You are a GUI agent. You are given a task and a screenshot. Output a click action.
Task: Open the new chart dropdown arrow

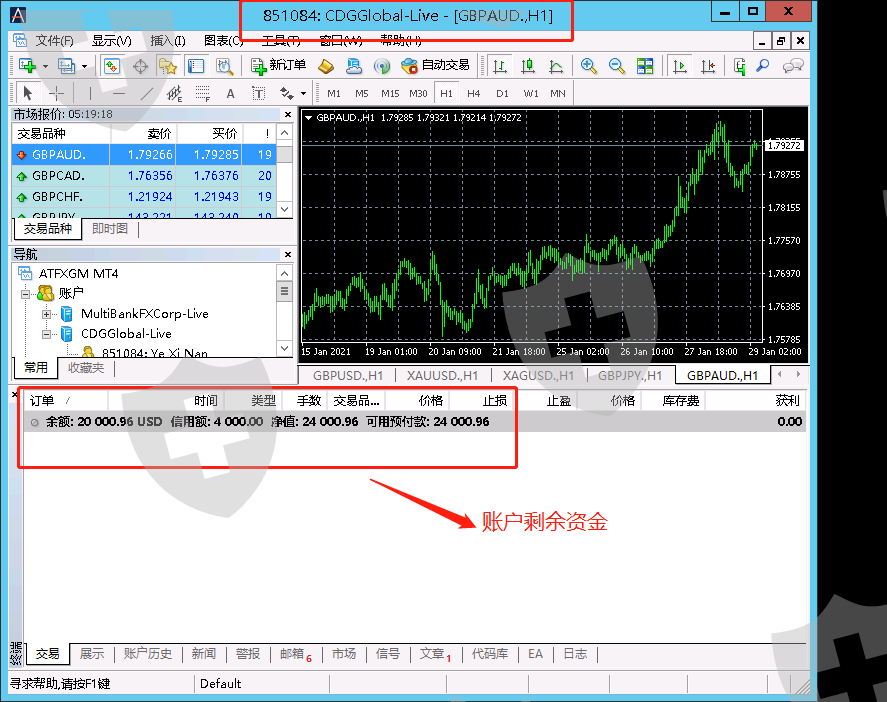pyautogui.click(x=45, y=66)
